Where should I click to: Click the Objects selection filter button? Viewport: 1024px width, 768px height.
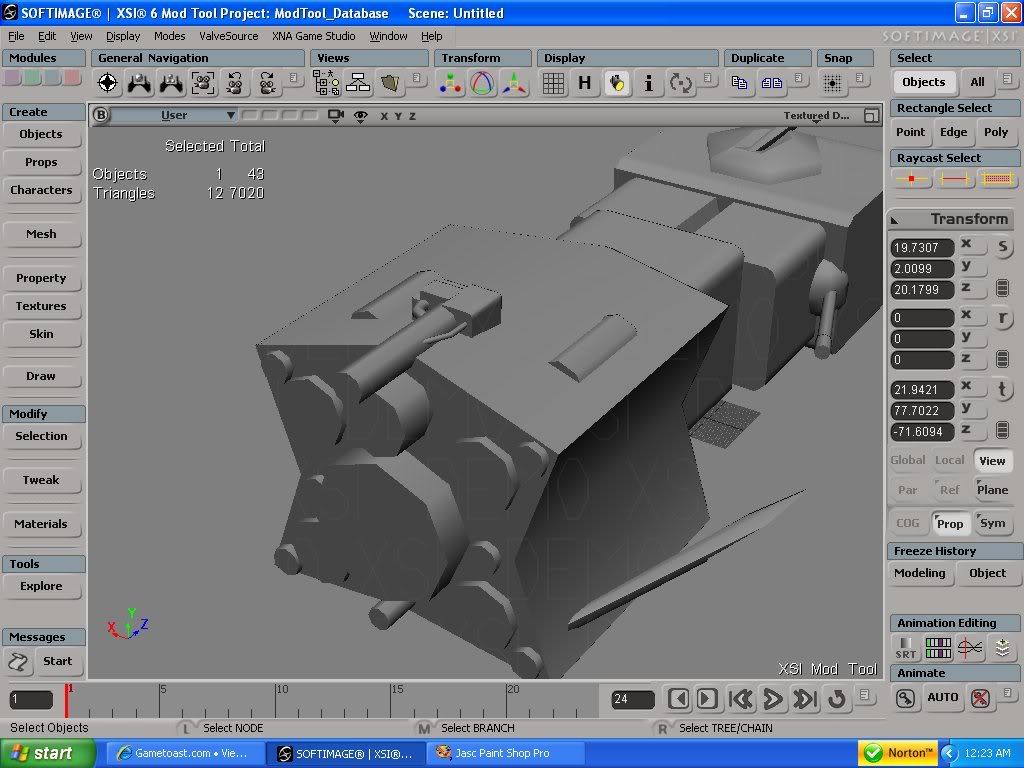[x=923, y=82]
